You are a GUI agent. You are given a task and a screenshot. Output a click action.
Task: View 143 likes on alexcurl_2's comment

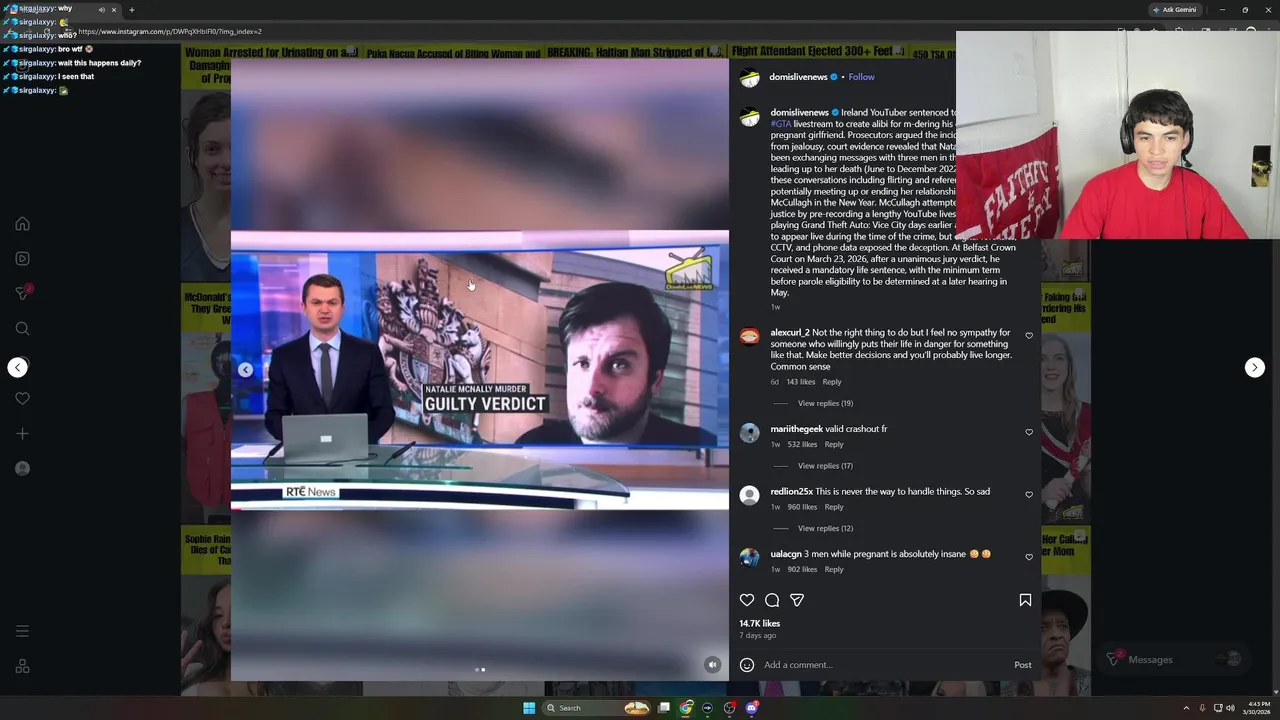pos(800,382)
